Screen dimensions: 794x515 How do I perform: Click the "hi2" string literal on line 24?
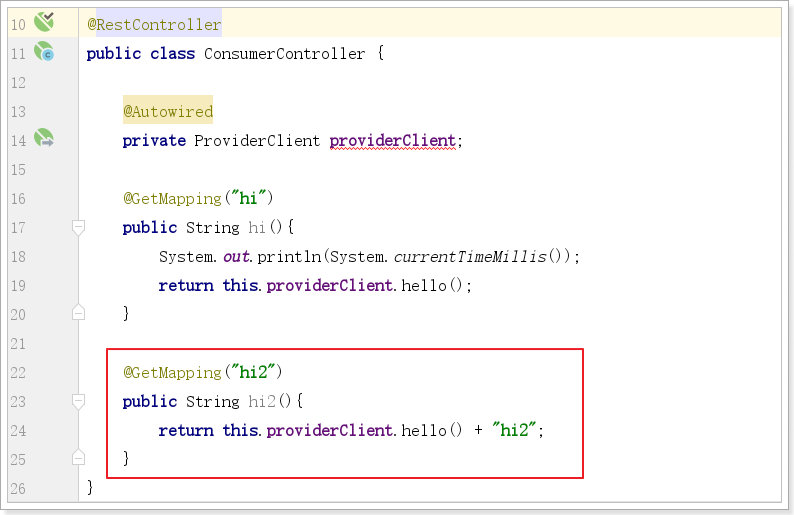(514, 430)
